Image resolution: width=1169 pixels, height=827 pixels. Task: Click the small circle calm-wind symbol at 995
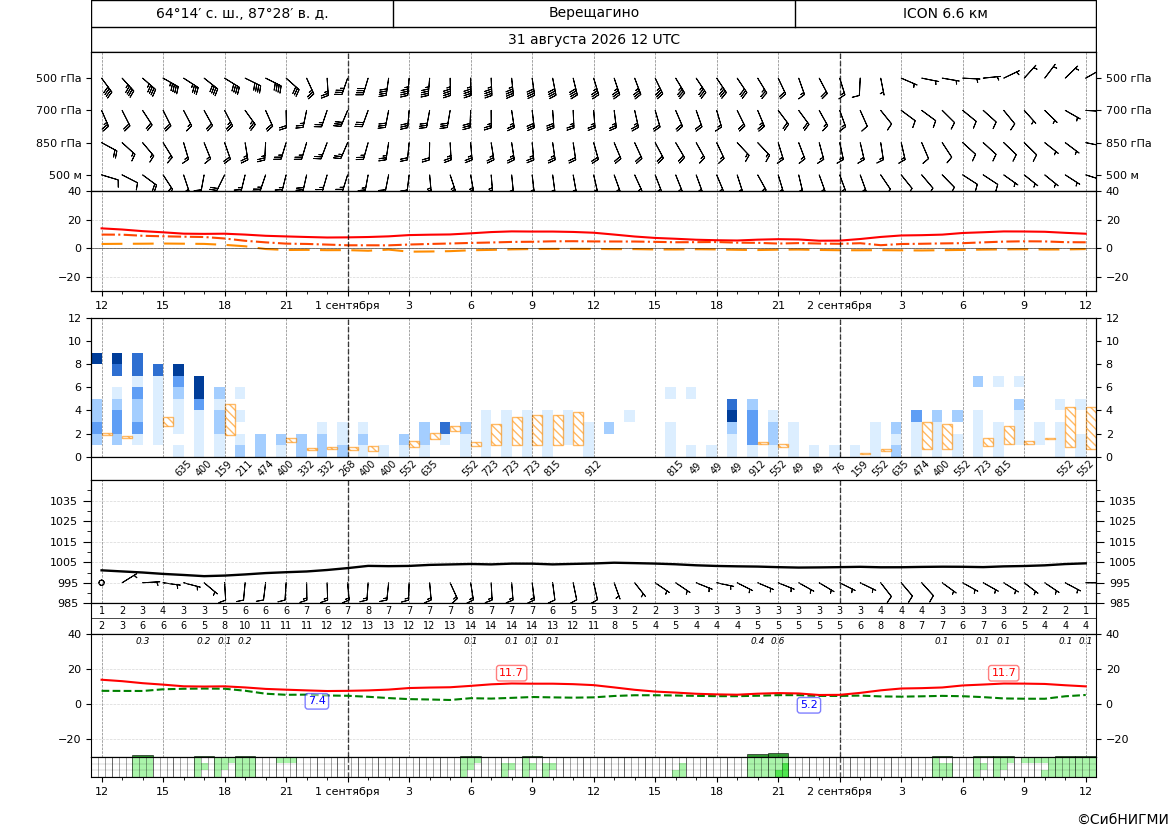(x=101, y=582)
